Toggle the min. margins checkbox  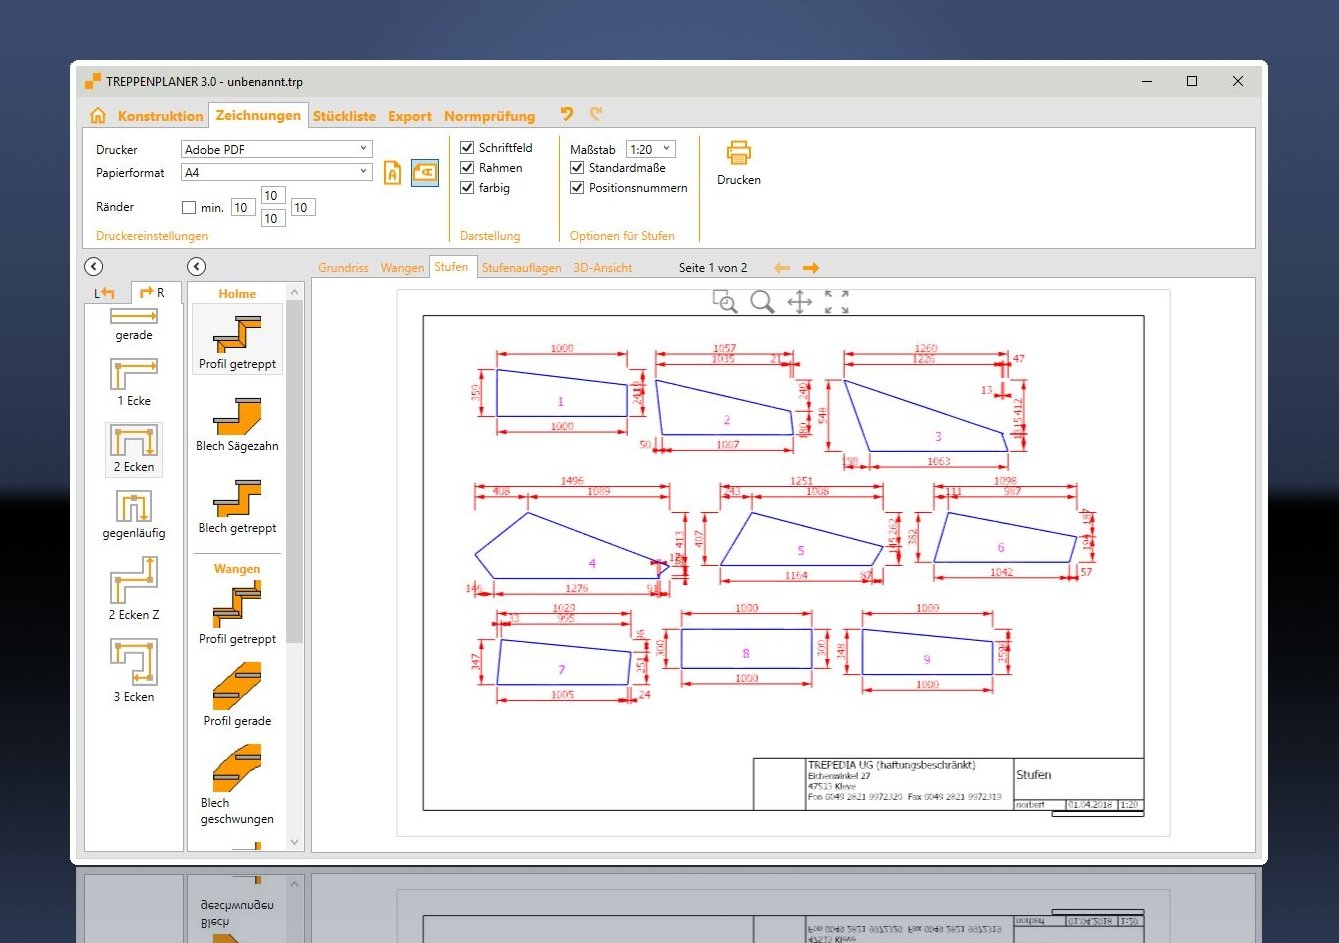(189, 208)
